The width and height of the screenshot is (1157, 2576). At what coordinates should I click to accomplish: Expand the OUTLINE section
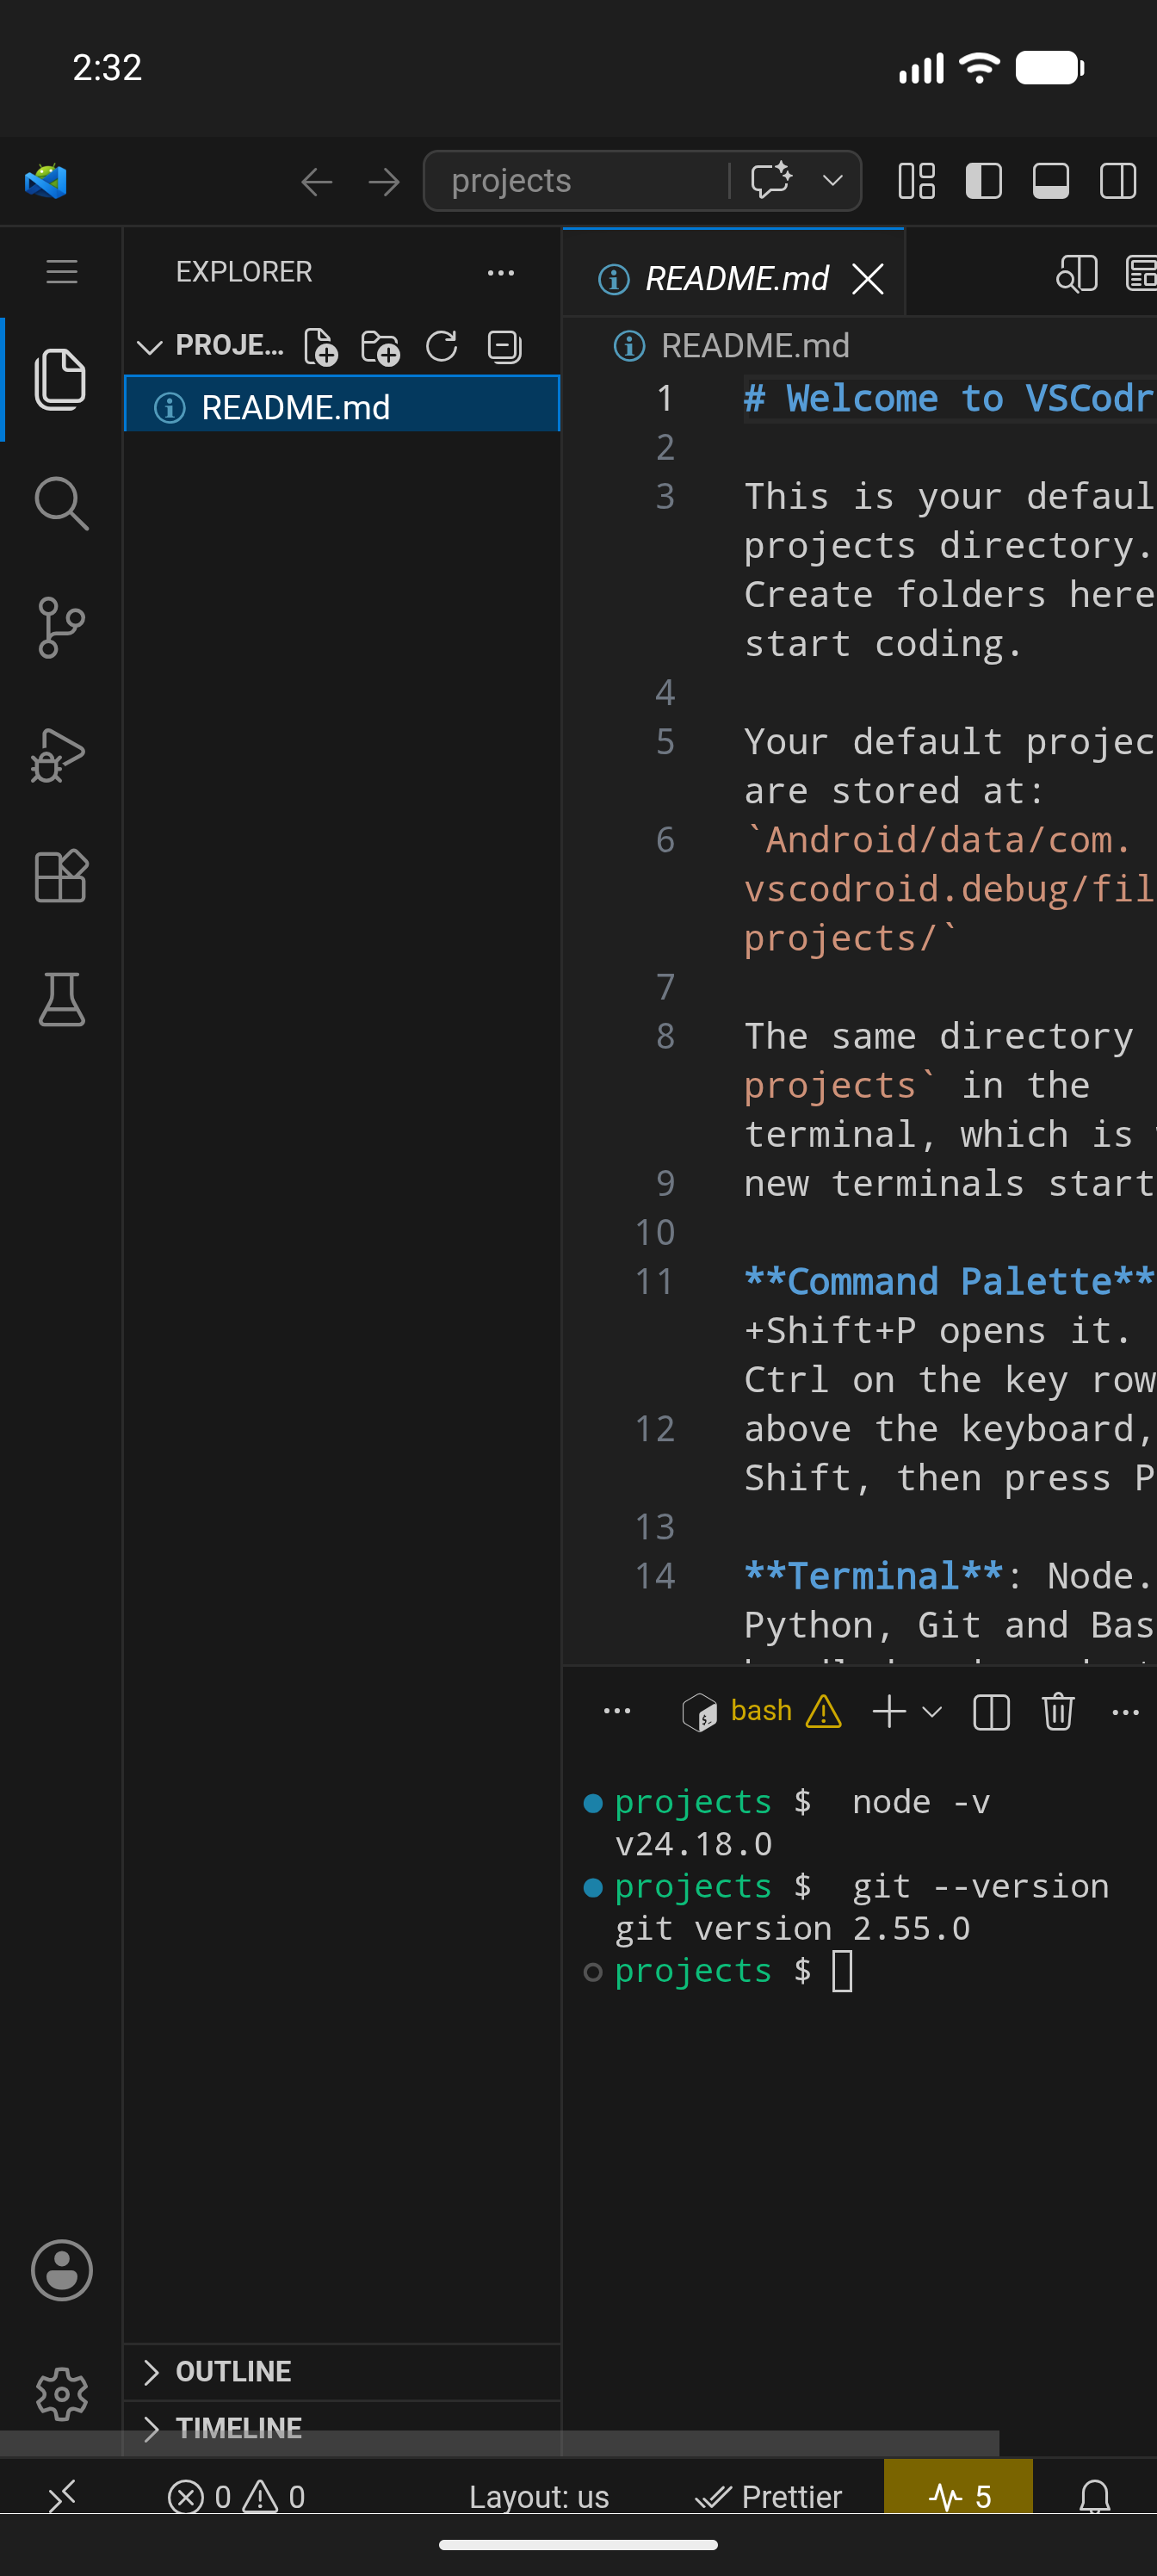point(342,2371)
